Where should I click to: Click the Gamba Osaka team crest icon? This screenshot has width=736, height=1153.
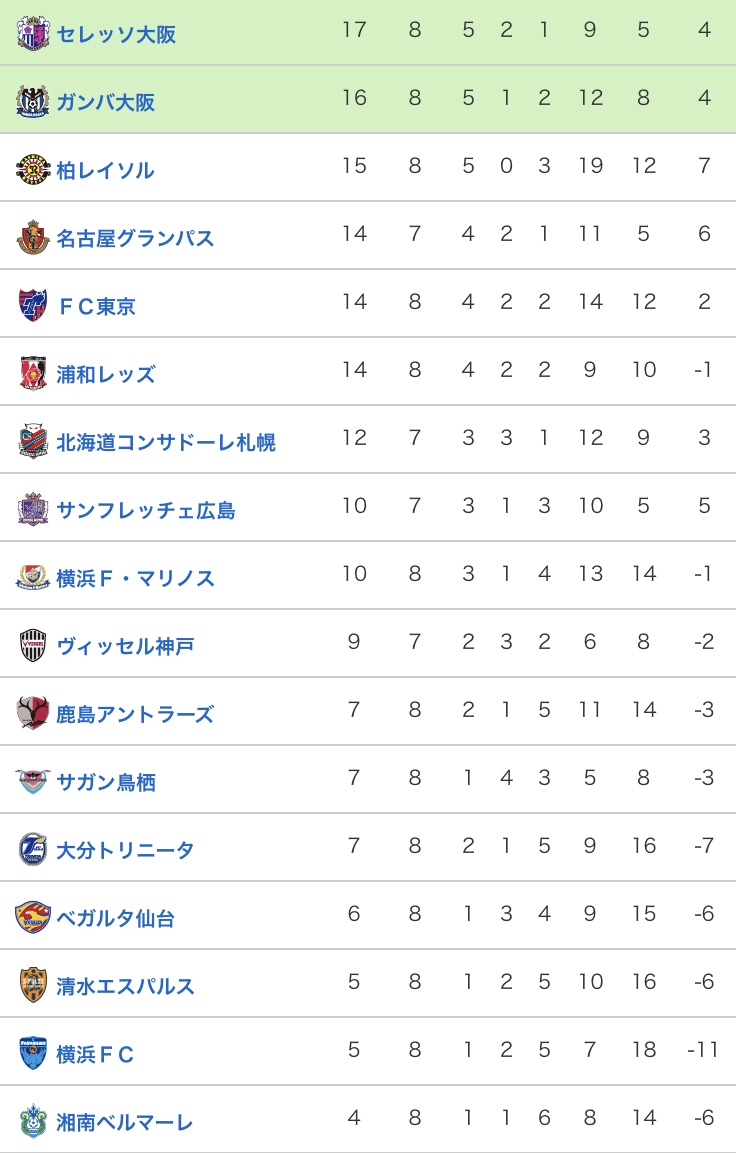[x=33, y=101]
